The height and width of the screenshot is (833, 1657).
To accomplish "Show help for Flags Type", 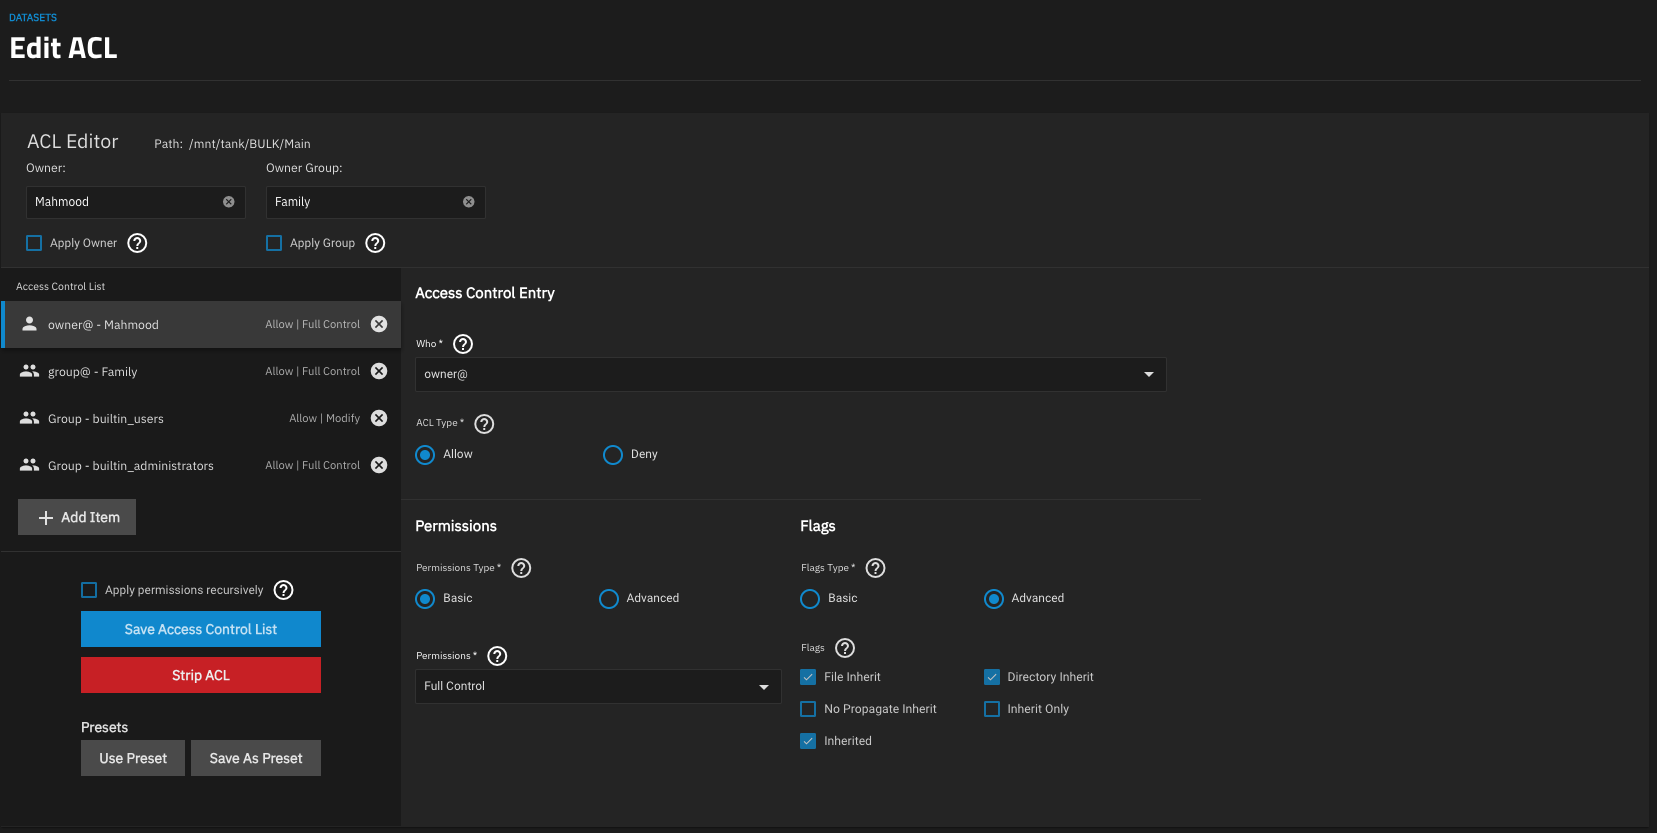I will pyautogui.click(x=875, y=568).
